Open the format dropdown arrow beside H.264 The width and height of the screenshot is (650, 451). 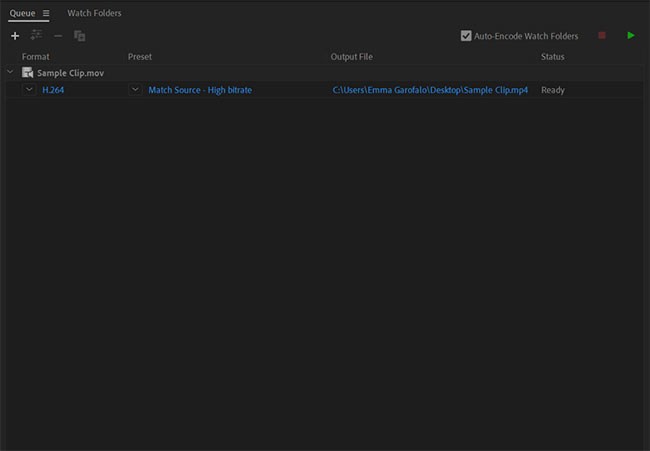pyautogui.click(x=29, y=90)
